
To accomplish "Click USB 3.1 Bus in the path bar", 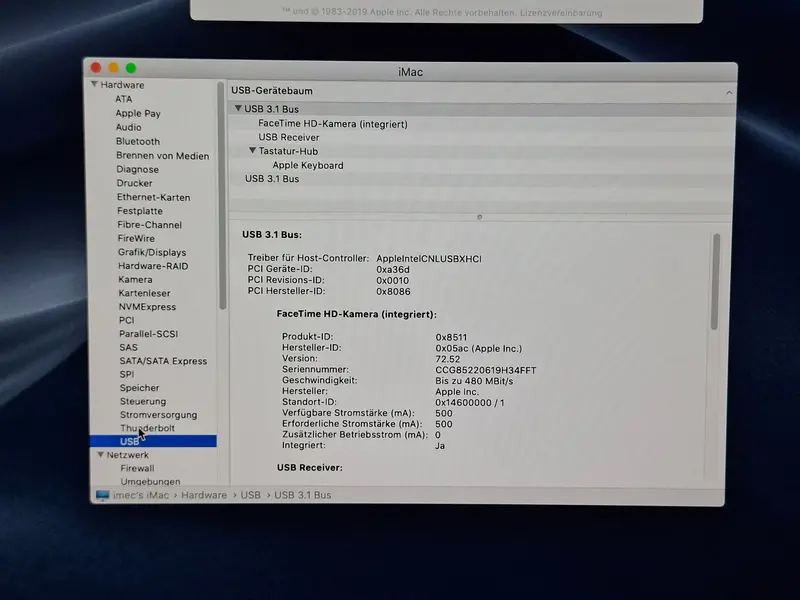I will point(303,495).
